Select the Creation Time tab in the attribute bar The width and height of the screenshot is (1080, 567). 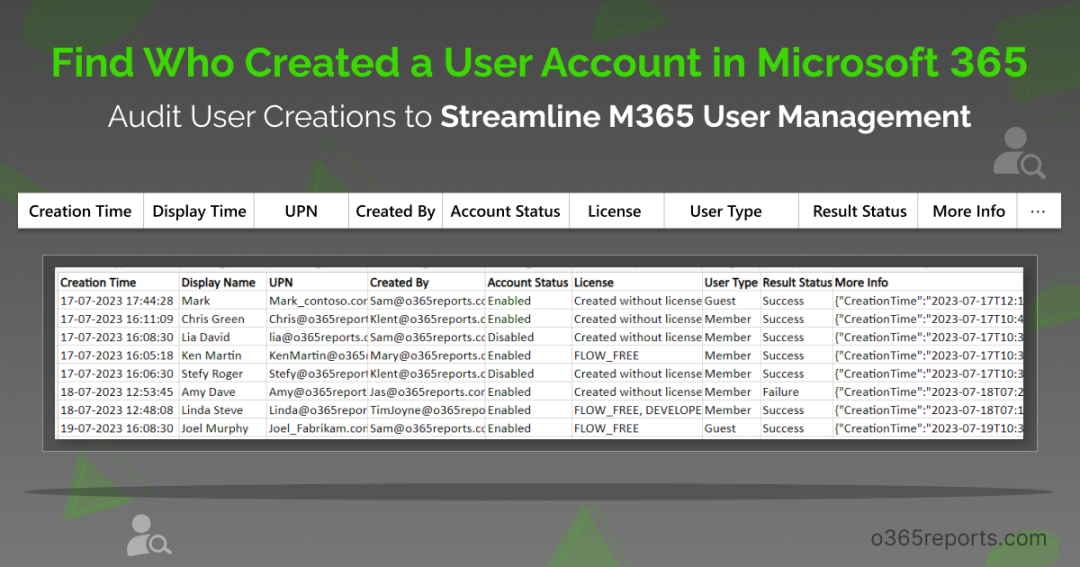81,211
